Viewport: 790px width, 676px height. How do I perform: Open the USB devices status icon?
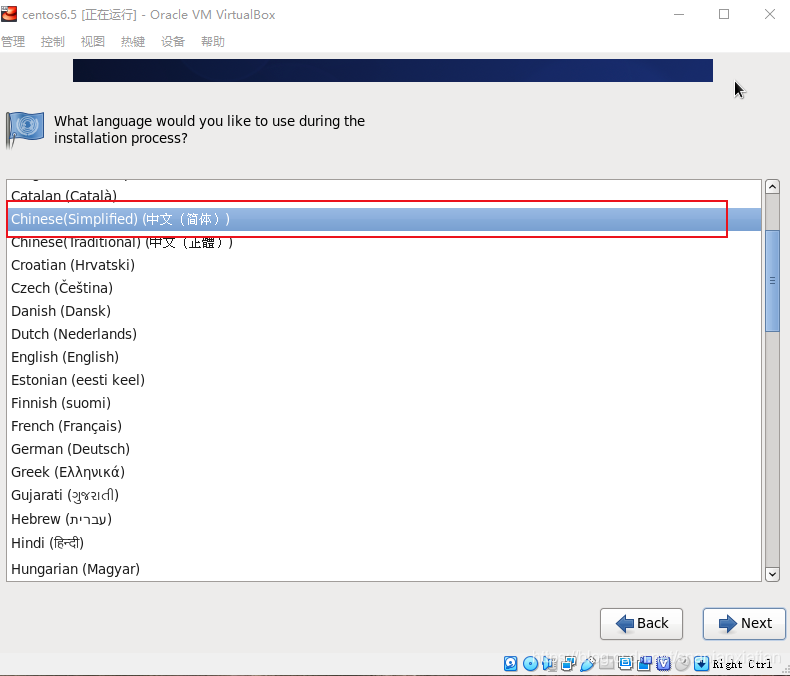click(587, 663)
